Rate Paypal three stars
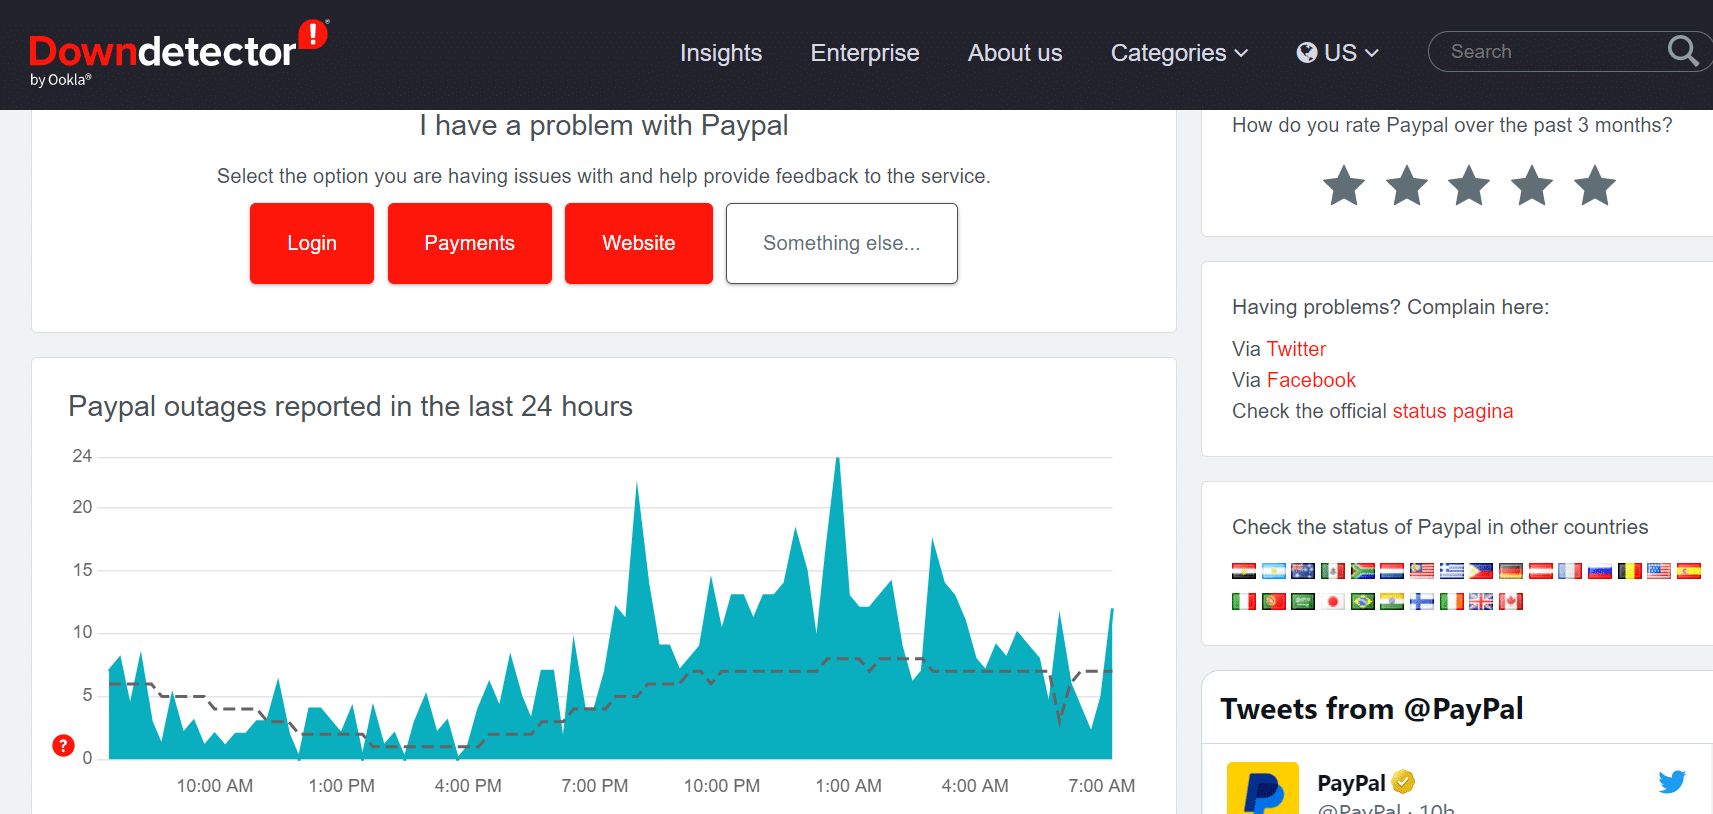Screen dimensions: 1713x814 coord(1470,186)
